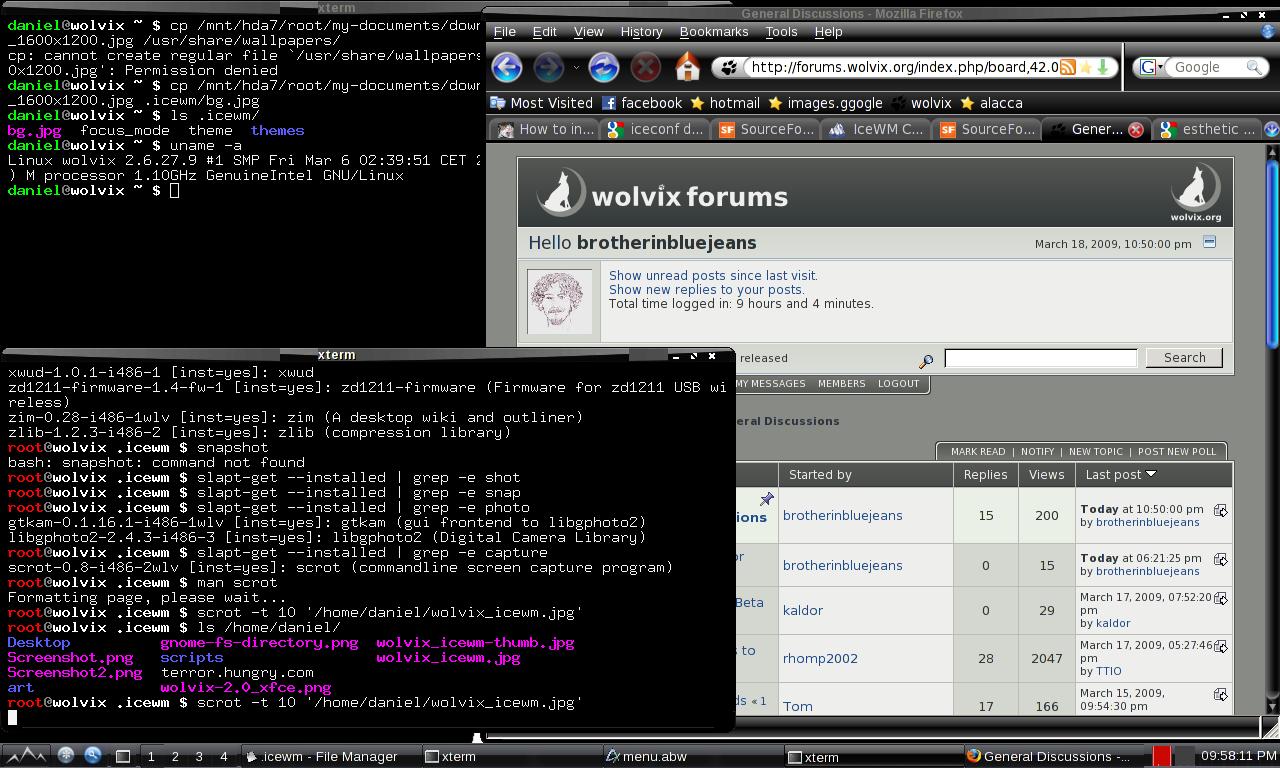1280x768 pixels.
Task: Click the user avatar sketch image
Action: [x=559, y=301]
